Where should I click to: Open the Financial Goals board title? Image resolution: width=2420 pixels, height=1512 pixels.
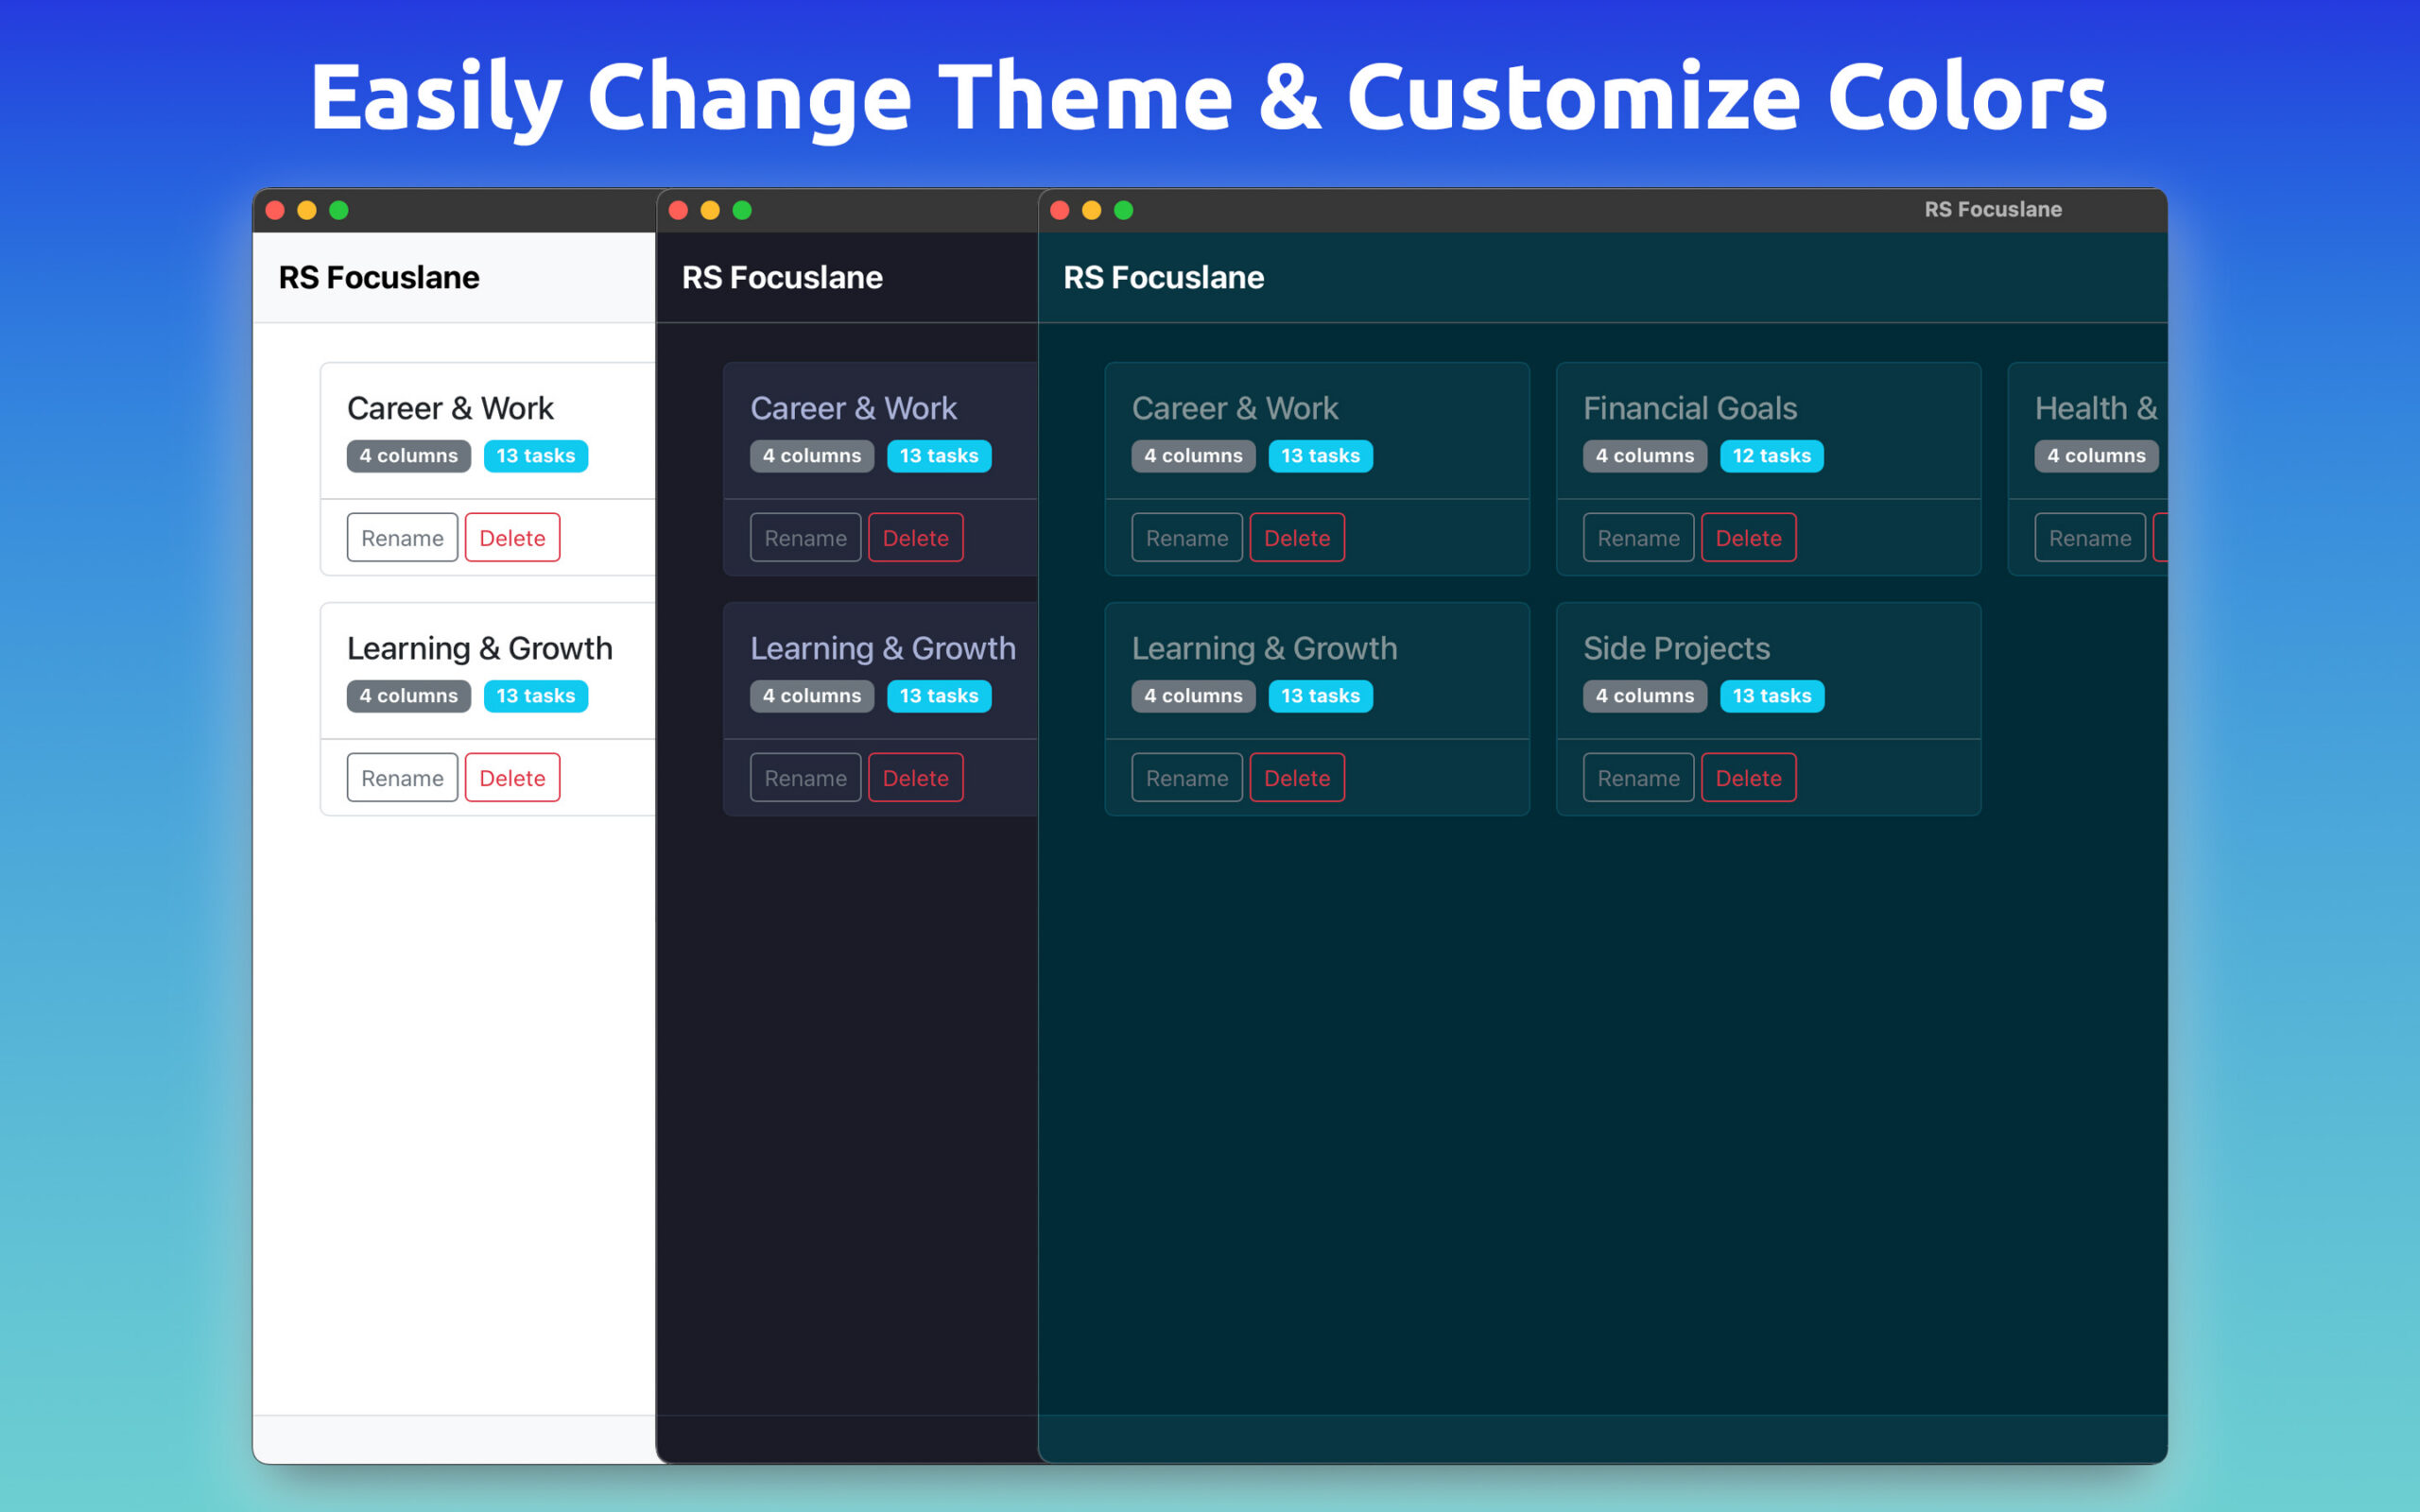point(1689,408)
